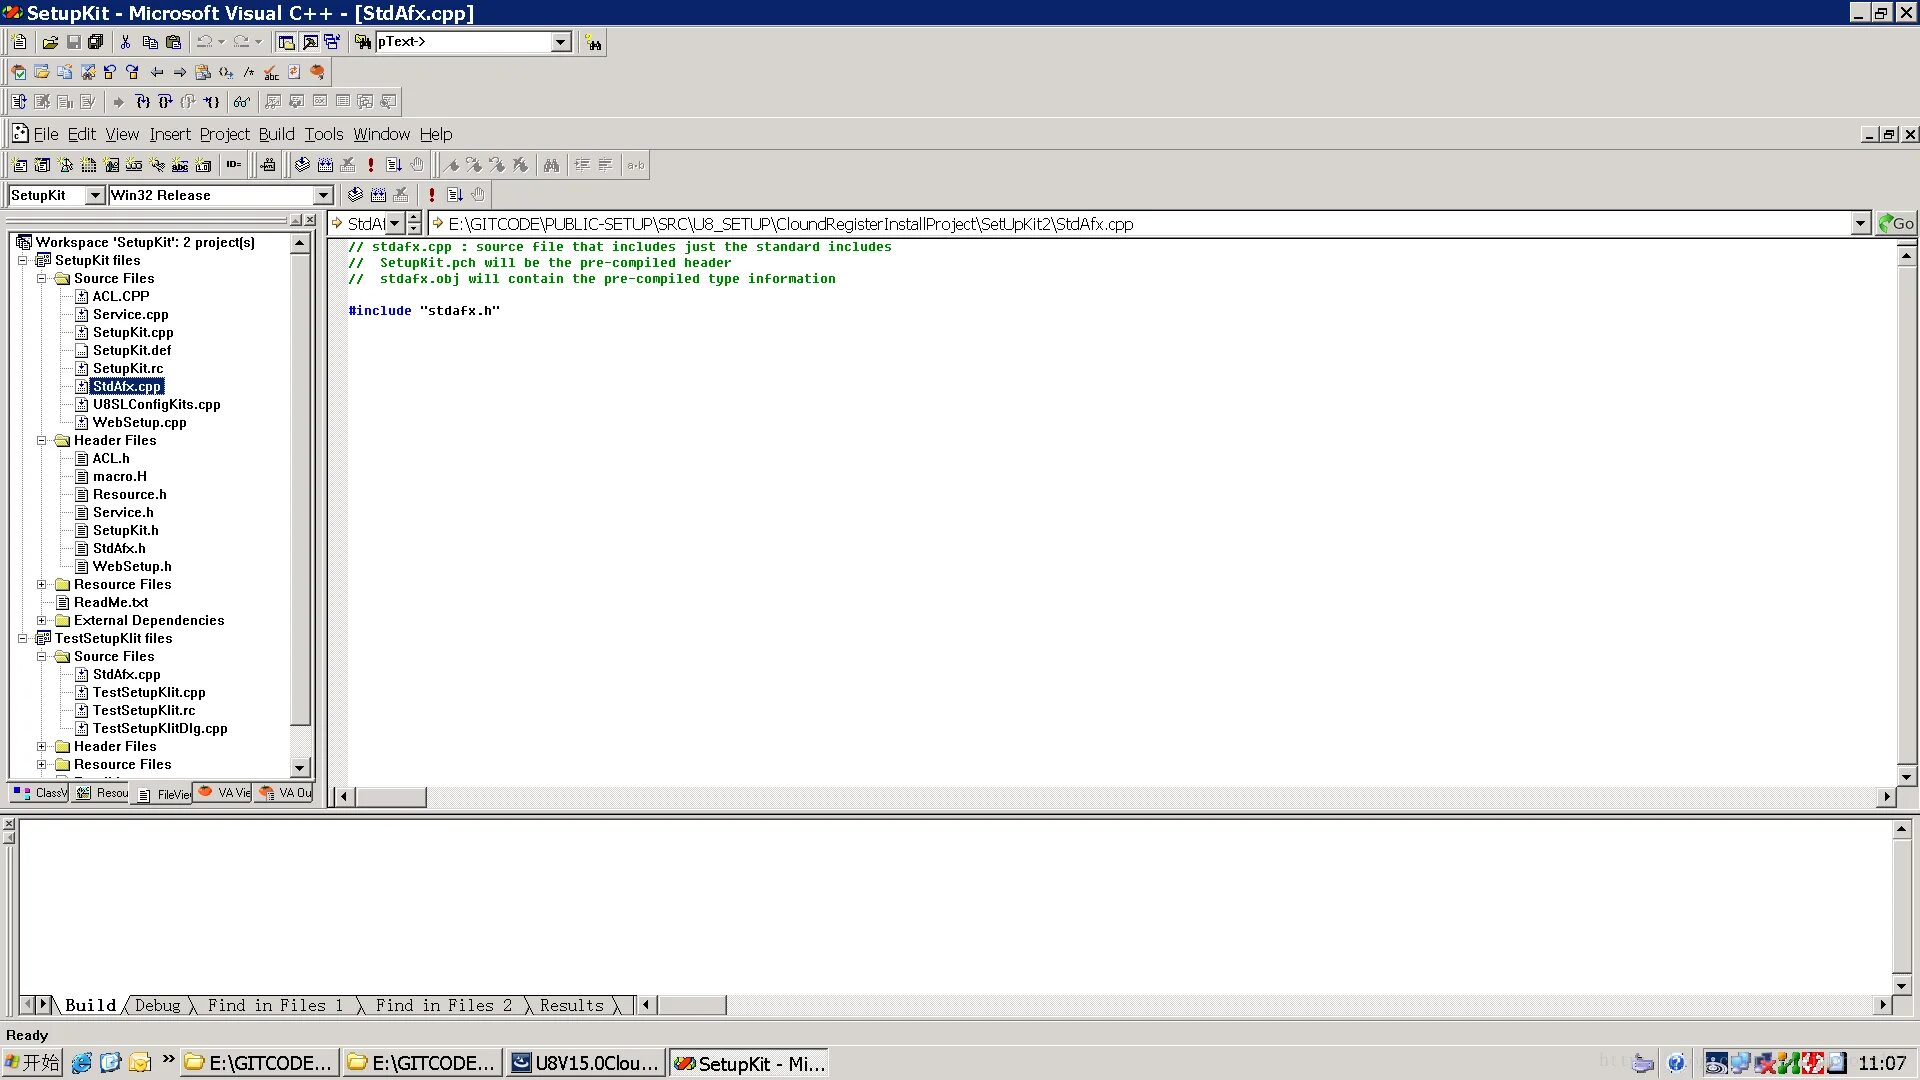Image resolution: width=1920 pixels, height=1080 pixels.
Task: Click the Open file icon
Action: pos(50,42)
